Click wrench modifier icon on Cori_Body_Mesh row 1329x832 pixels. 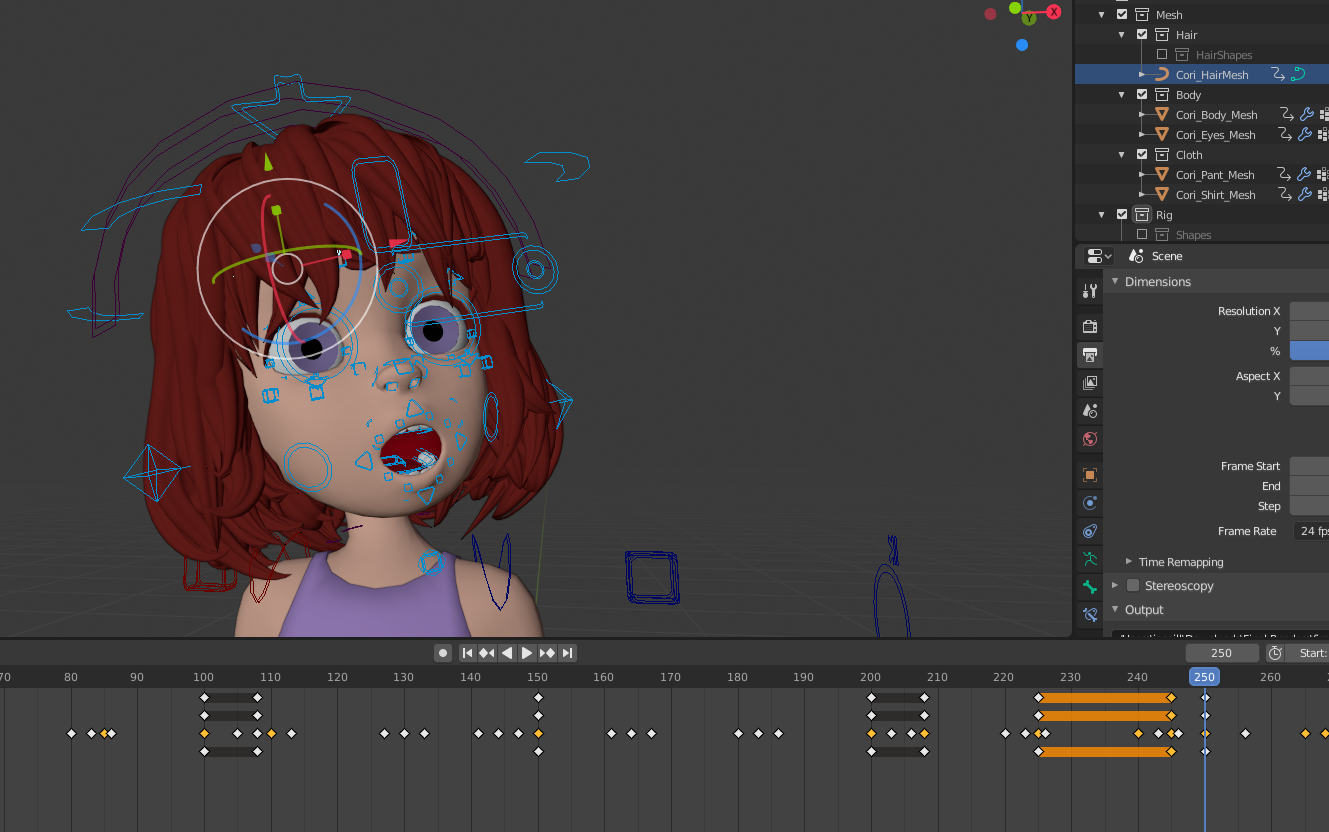coord(1305,114)
